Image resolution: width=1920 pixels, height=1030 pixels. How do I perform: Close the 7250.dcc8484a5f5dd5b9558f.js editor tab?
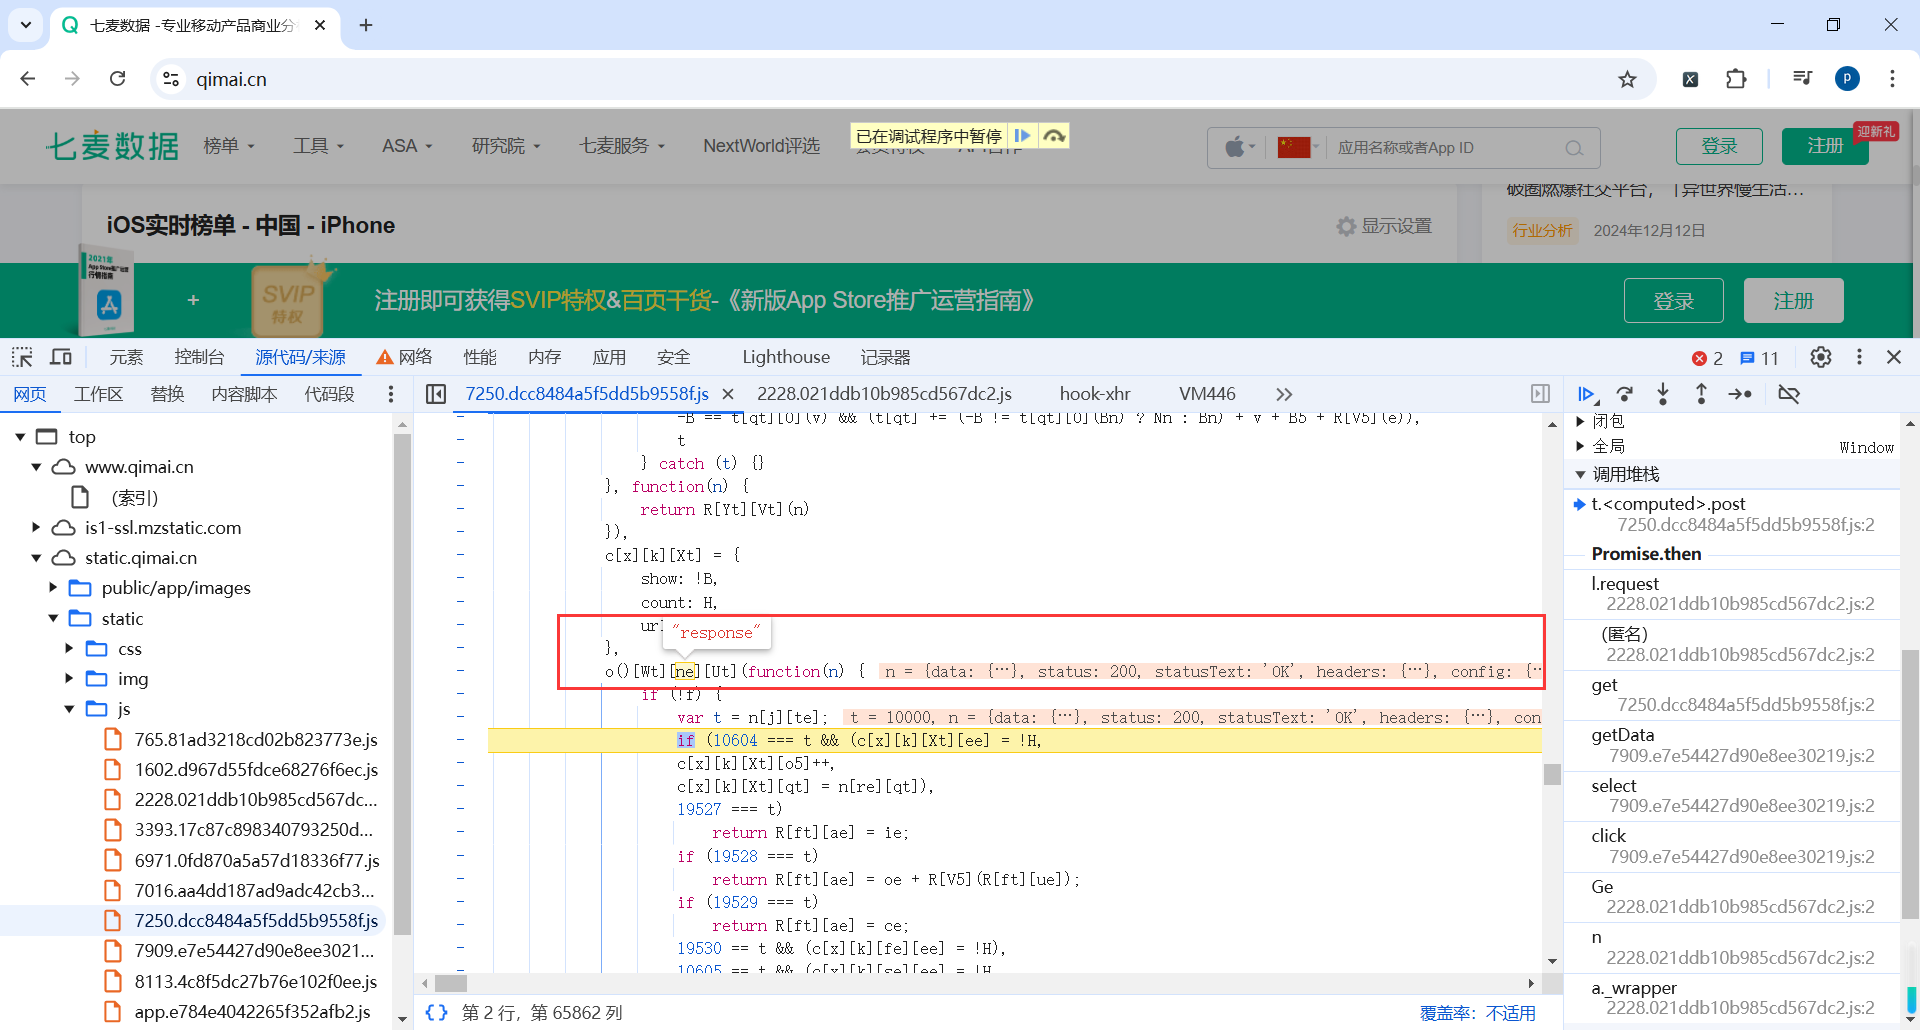728,394
